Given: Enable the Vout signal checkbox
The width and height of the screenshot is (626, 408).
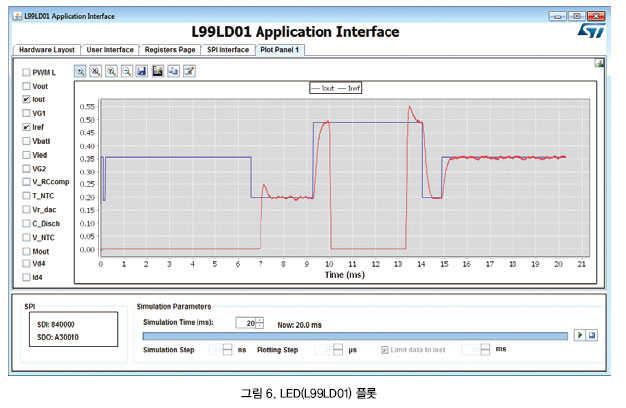Looking at the screenshot, I should (x=26, y=86).
